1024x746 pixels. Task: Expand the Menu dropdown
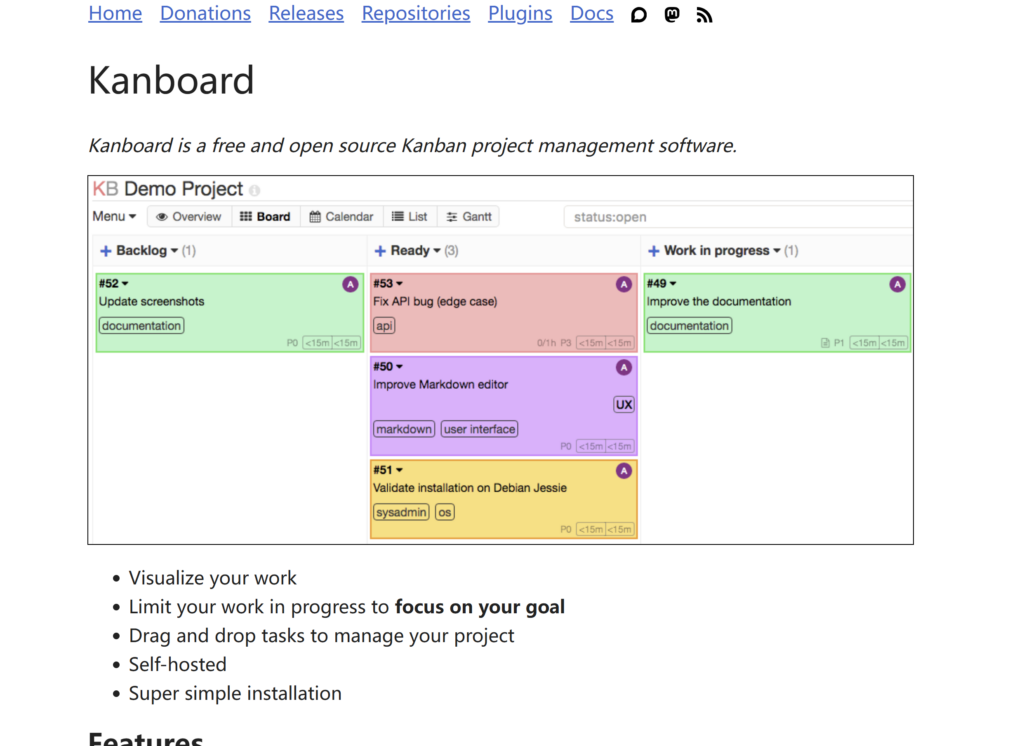point(114,217)
